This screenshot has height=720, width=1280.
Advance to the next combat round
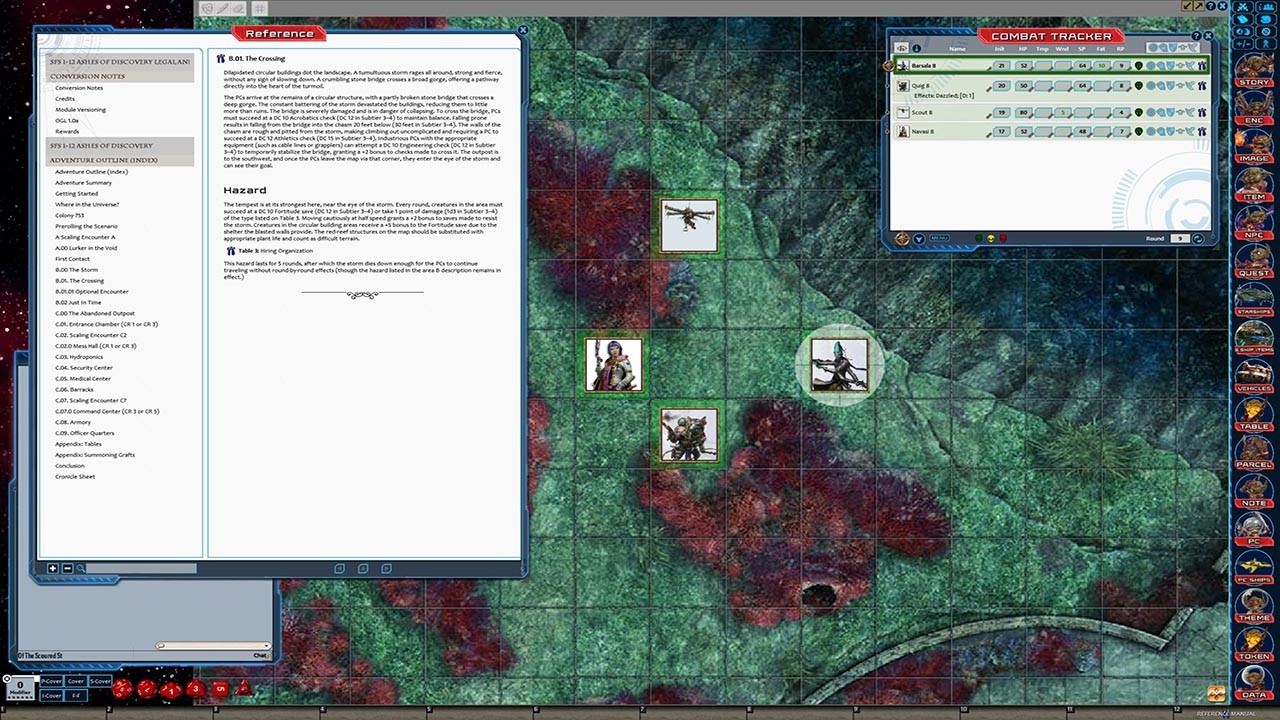(1197, 239)
